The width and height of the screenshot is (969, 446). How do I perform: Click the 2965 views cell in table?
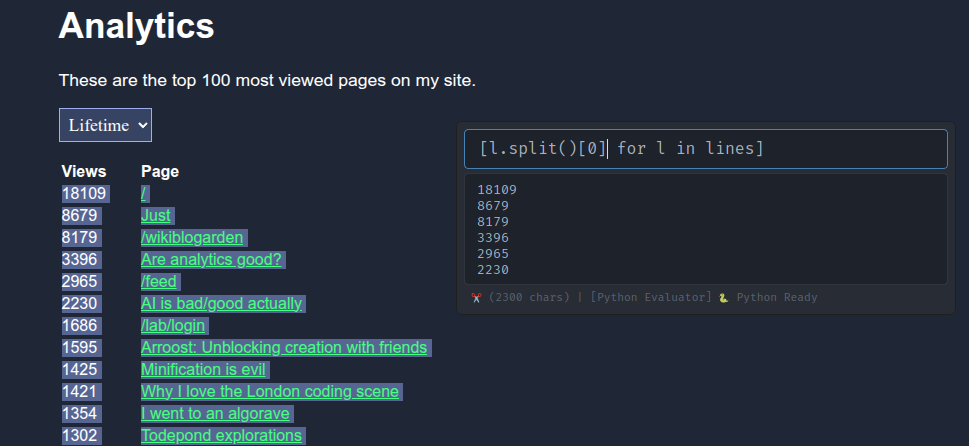click(80, 282)
